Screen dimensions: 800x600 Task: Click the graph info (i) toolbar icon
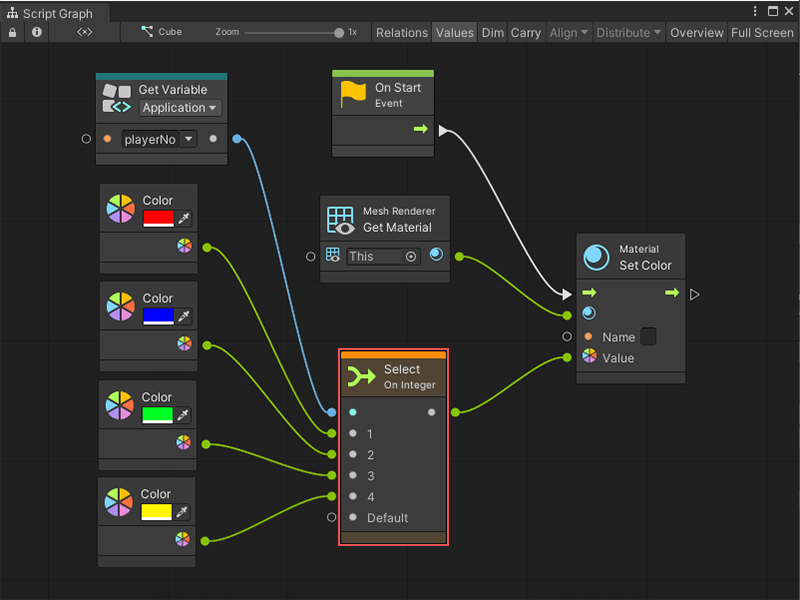[36, 32]
